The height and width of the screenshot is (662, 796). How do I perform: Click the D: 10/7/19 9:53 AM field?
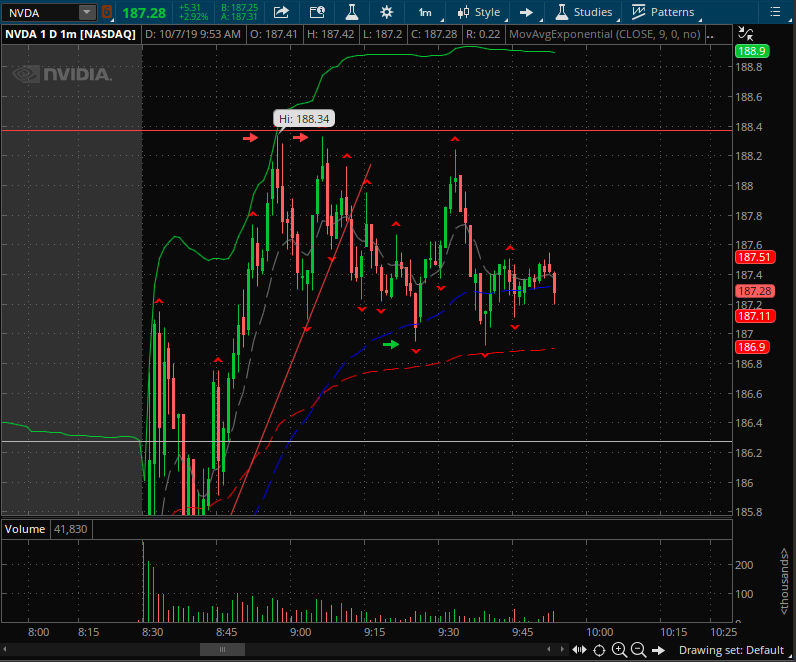click(x=193, y=35)
